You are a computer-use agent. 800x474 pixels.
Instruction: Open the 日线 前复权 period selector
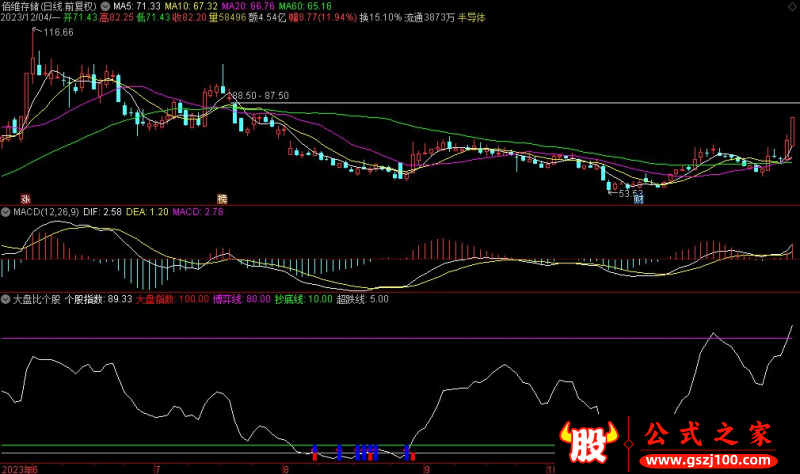click(x=71, y=5)
